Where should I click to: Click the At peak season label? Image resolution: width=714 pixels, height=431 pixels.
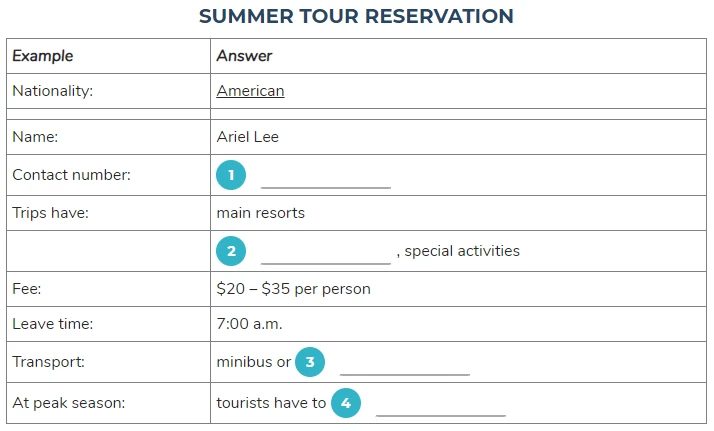click(x=69, y=403)
